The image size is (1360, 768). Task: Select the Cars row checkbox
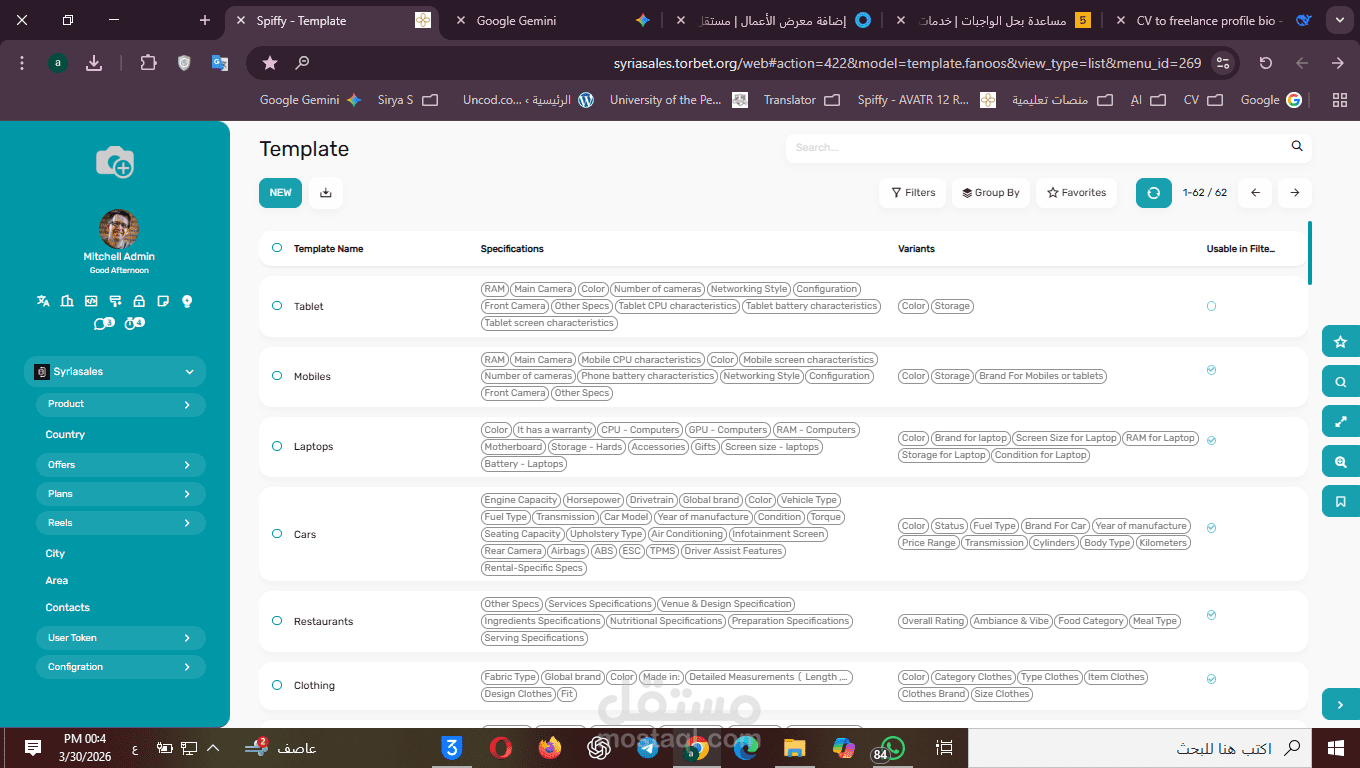(277, 534)
